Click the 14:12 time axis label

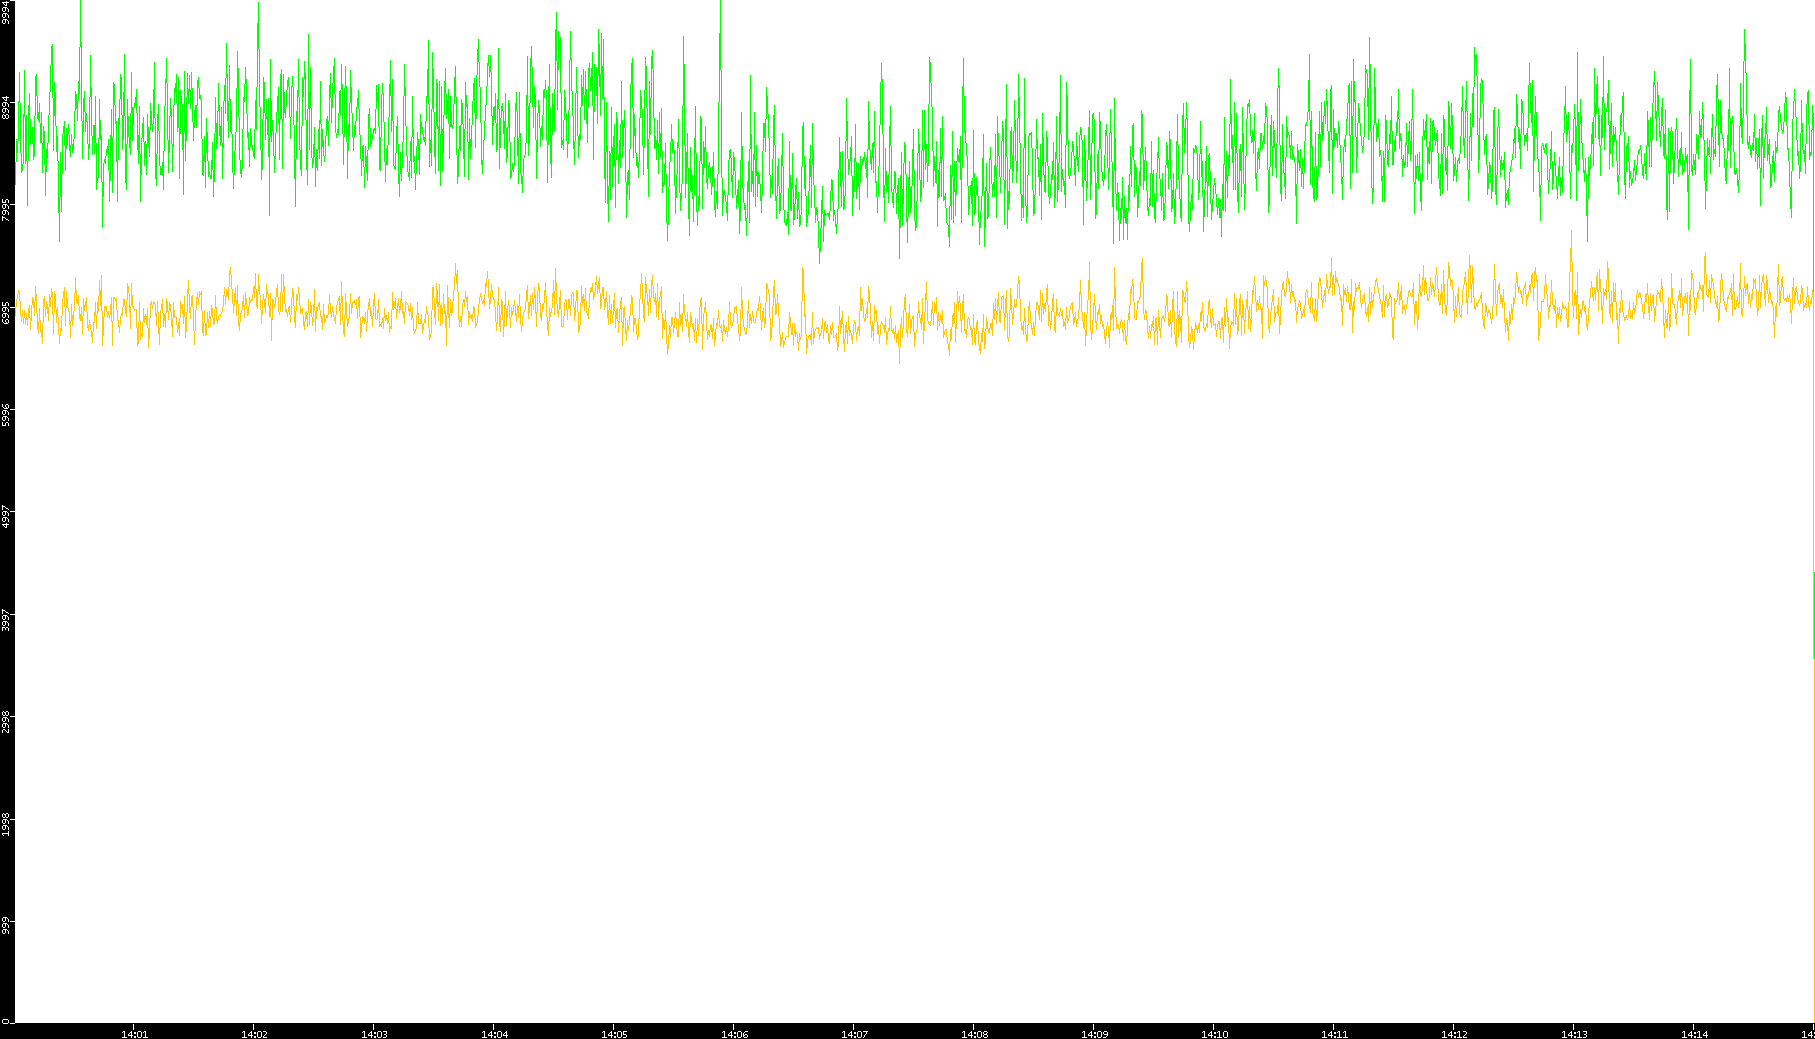(x=1454, y=1033)
